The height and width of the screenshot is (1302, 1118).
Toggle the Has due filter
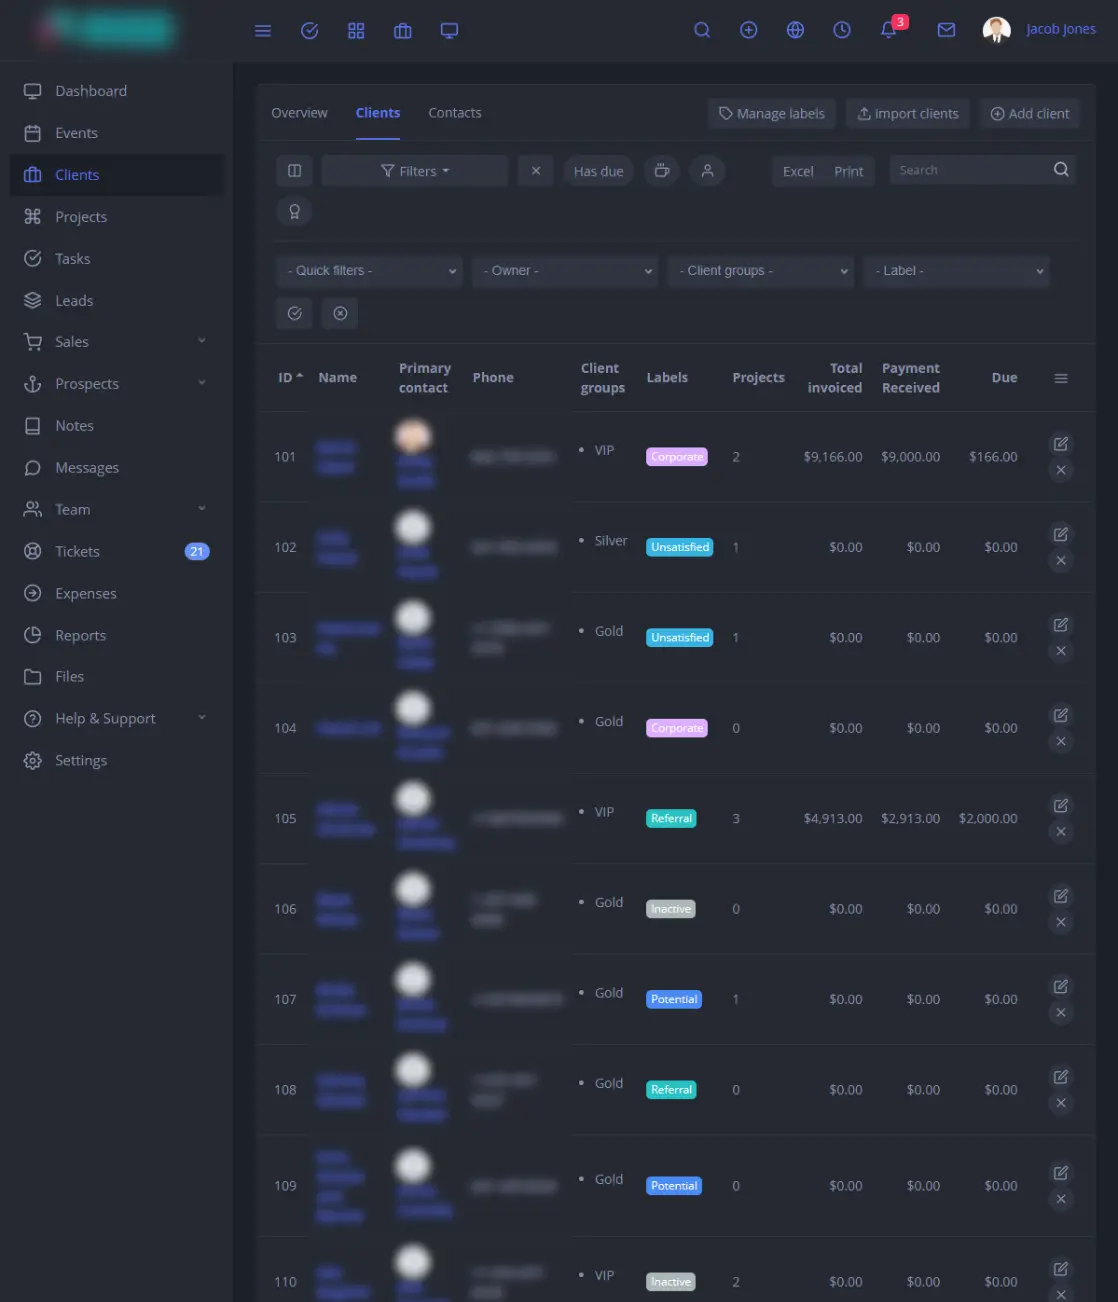pyautogui.click(x=598, y=171)
